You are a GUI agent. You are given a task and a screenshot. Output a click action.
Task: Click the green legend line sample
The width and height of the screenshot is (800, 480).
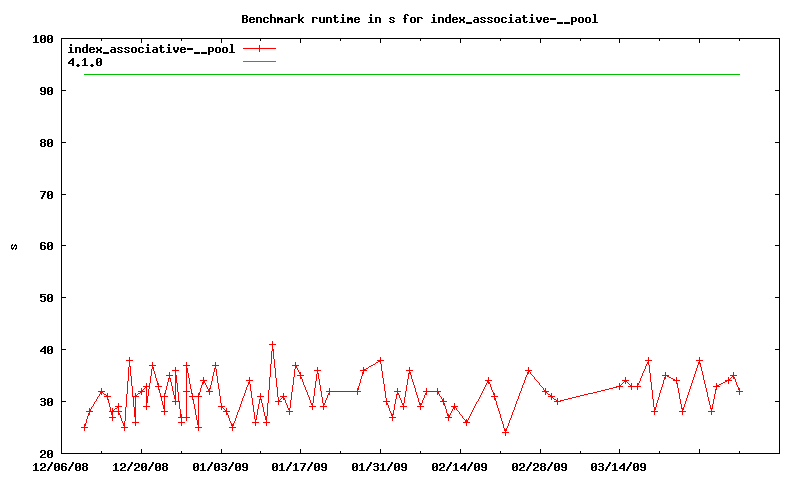(x=259, y=62)
